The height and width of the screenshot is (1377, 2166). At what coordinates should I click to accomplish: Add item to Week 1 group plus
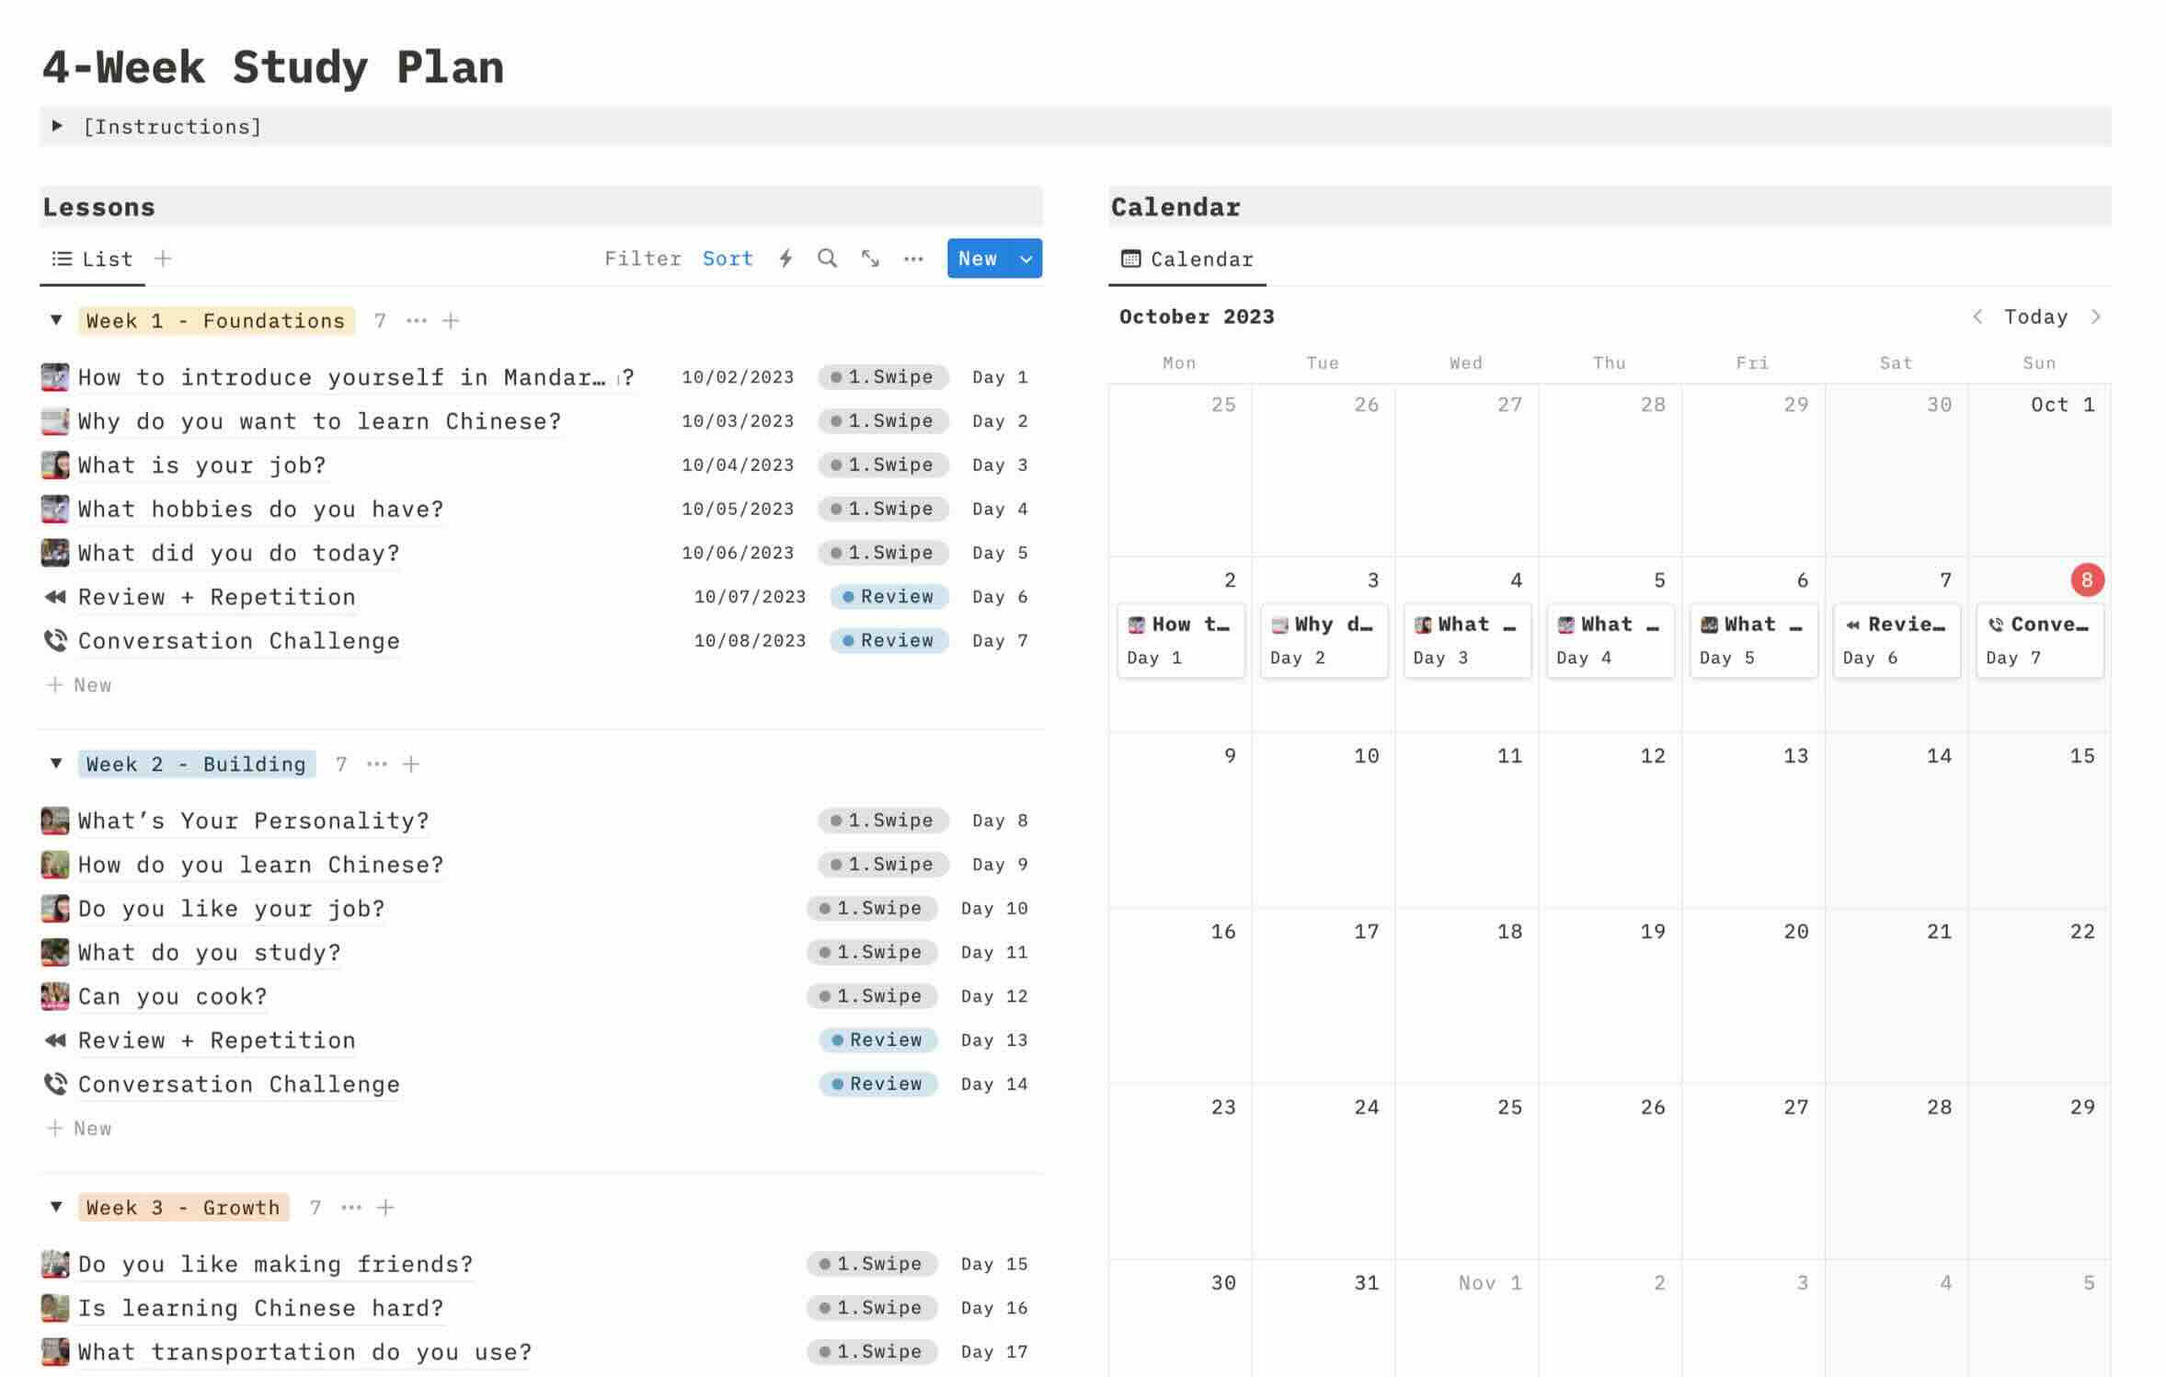451,321
